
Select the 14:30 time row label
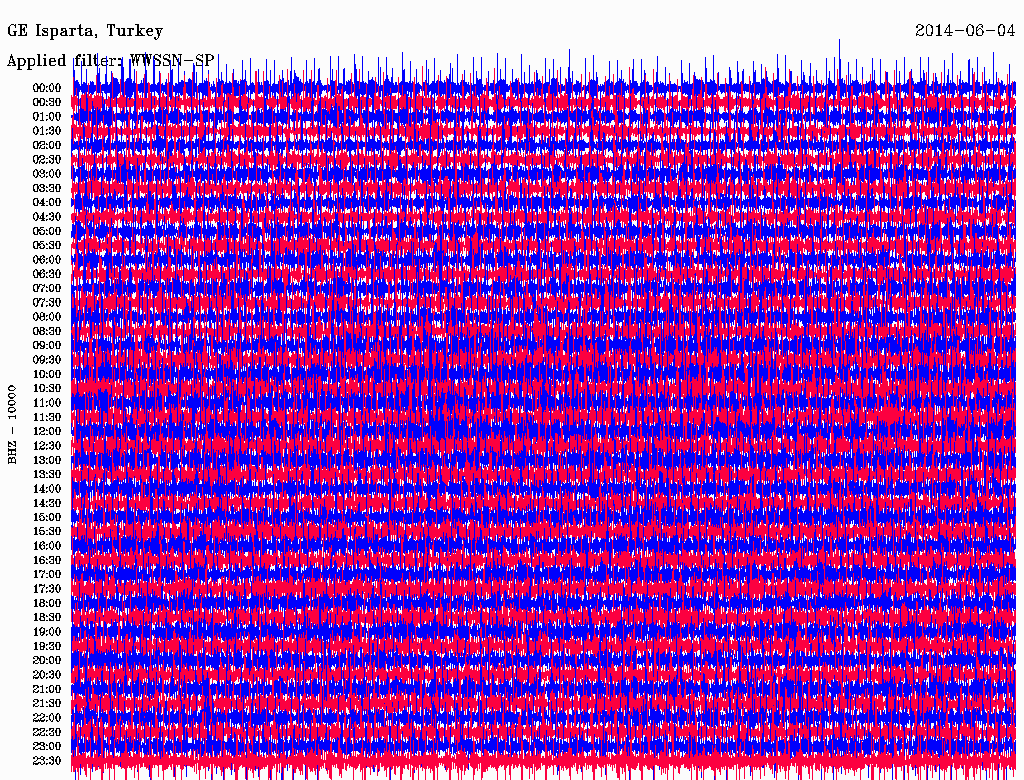(47, 503)
